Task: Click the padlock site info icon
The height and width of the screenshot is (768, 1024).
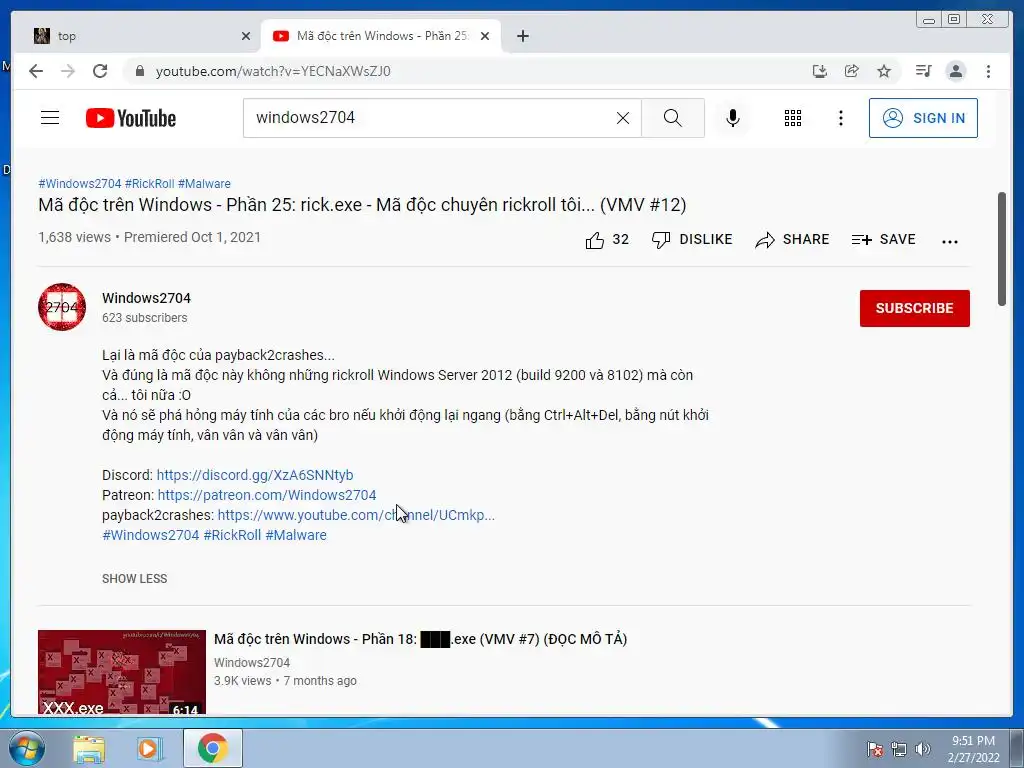Action: click(140, 71)
